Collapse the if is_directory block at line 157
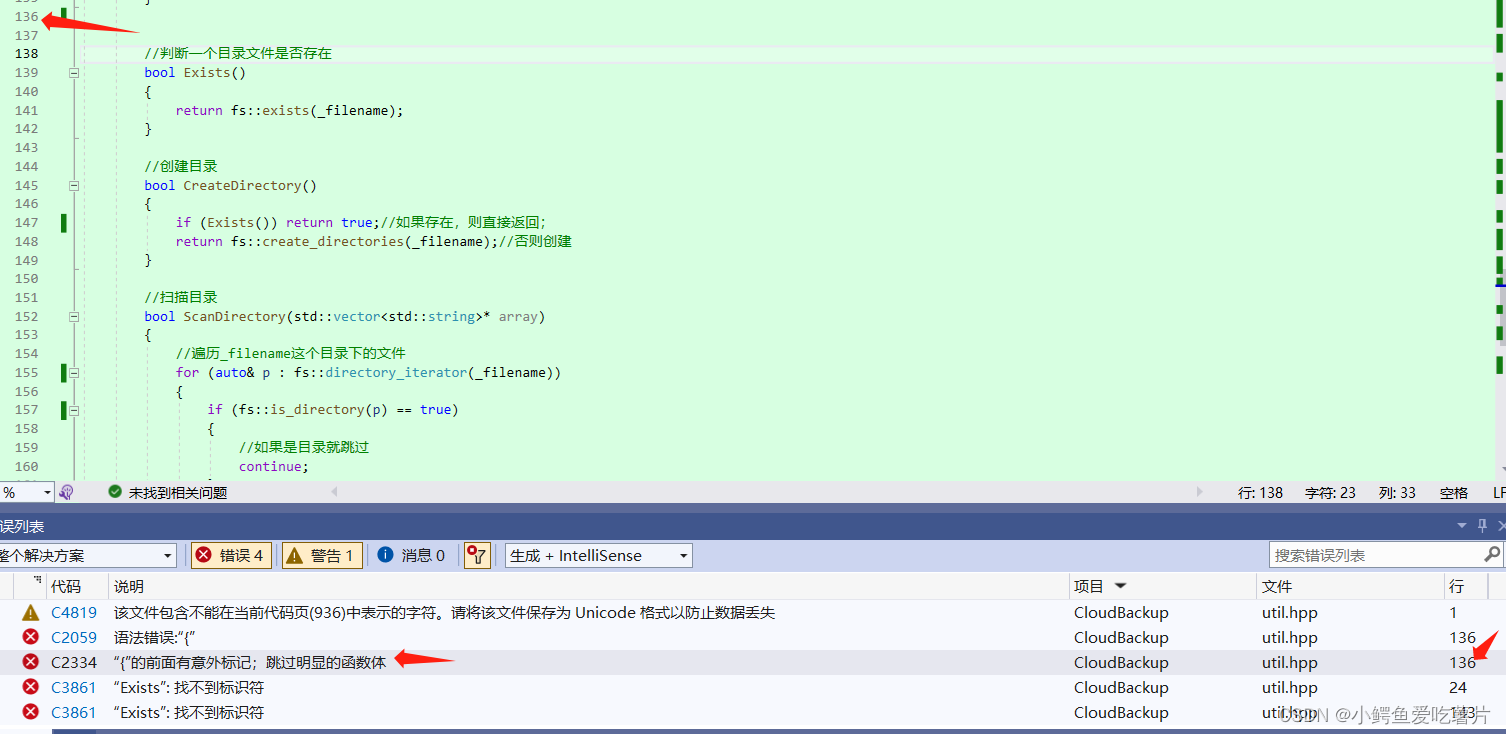The width and height of the screenshot is (1506, 734). [73, 410]
